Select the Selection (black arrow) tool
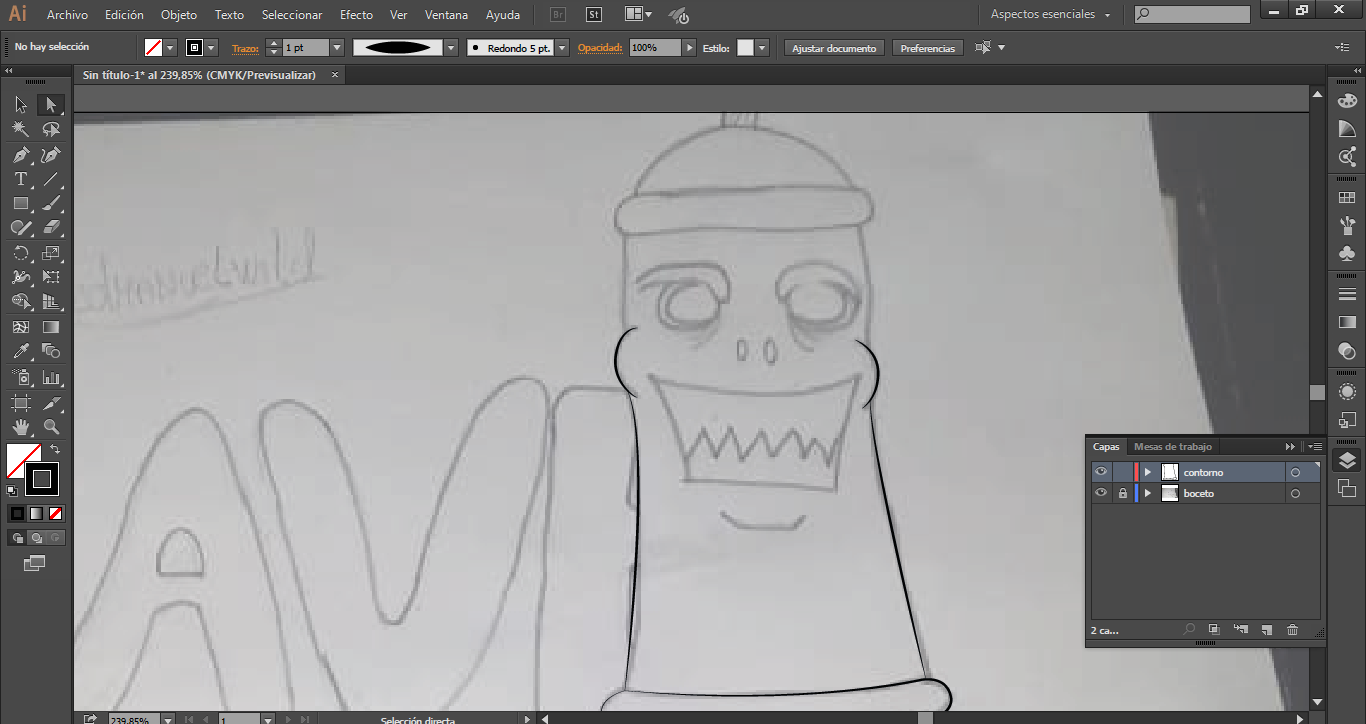 (x=21, y=105)
